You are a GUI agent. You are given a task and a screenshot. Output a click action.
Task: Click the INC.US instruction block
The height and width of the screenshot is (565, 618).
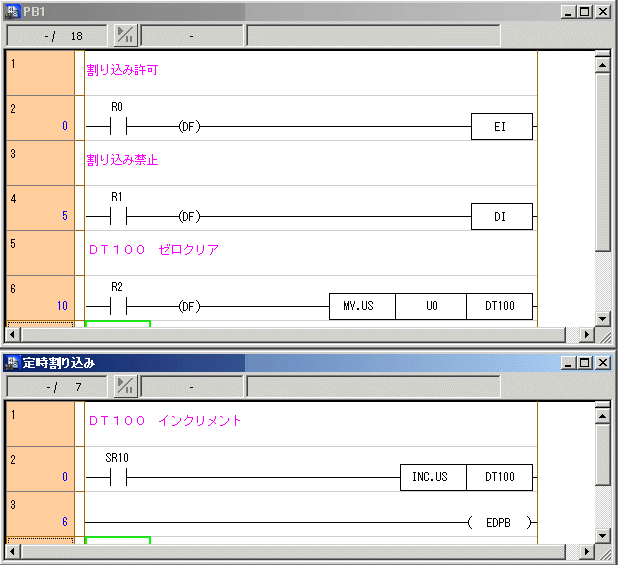point(433,477)
